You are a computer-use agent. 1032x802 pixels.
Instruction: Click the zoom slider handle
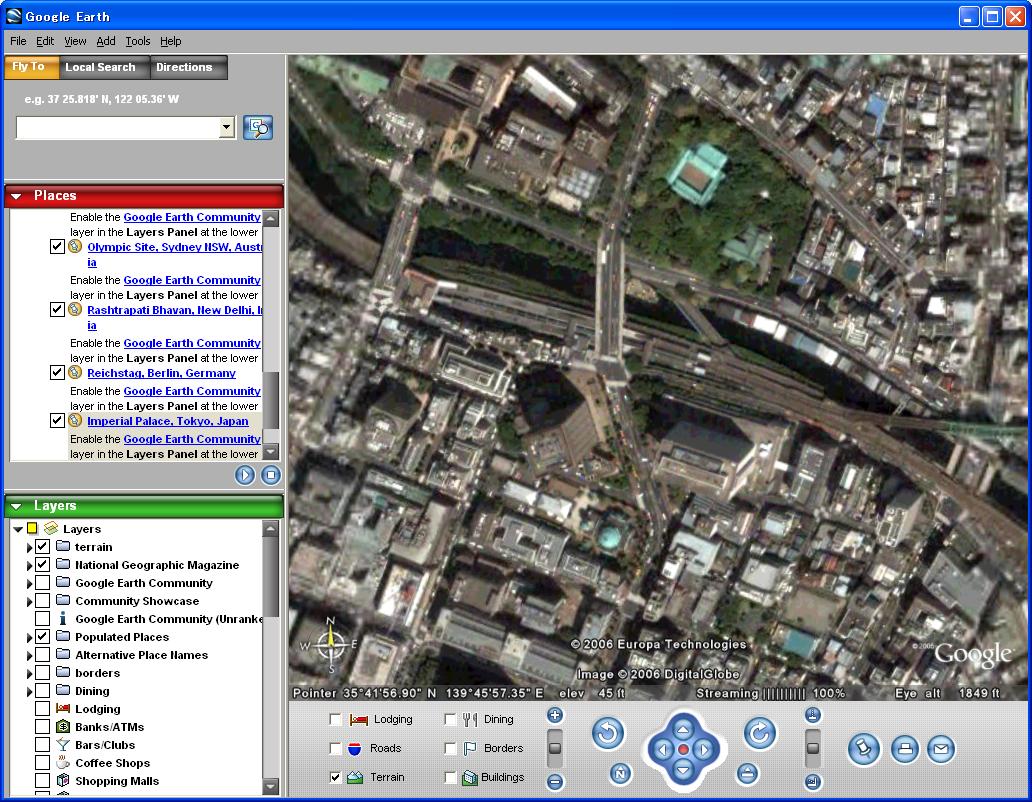(x=555, y=748)
